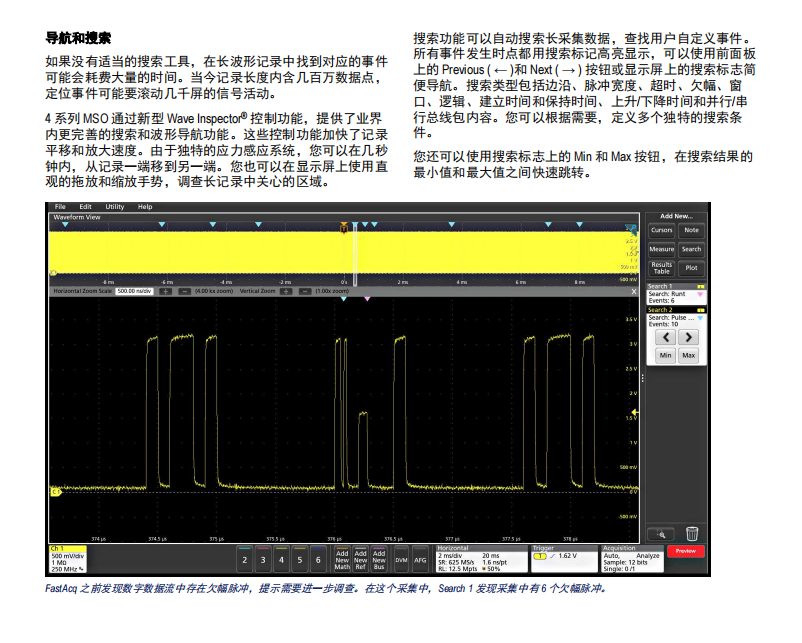The image size is (802, 643).
Task: Click the trash can delete icon
Action: click(x=692, y=534)
